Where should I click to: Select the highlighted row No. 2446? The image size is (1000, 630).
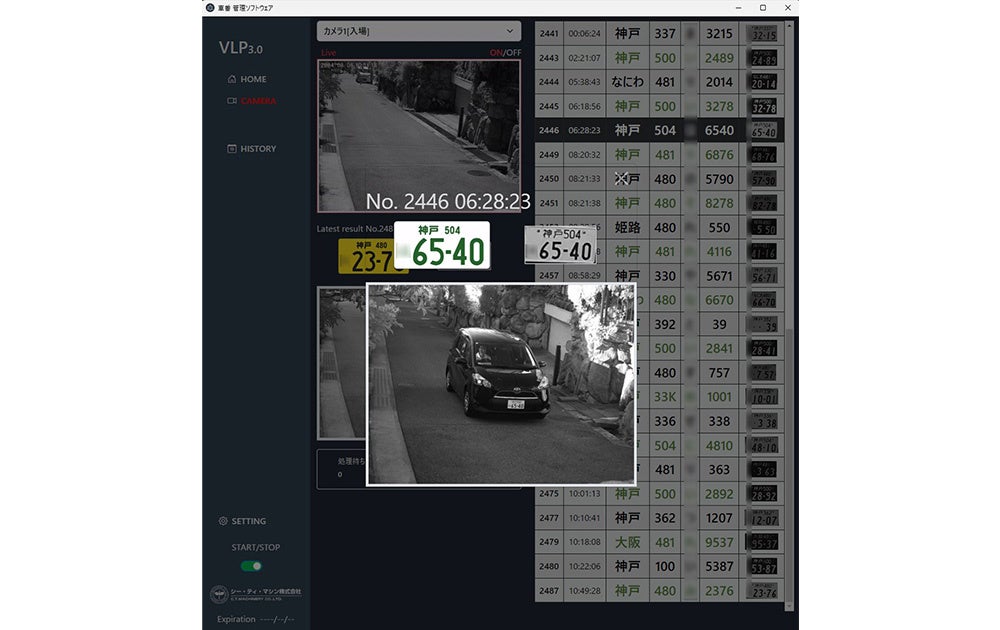[659, 130]
